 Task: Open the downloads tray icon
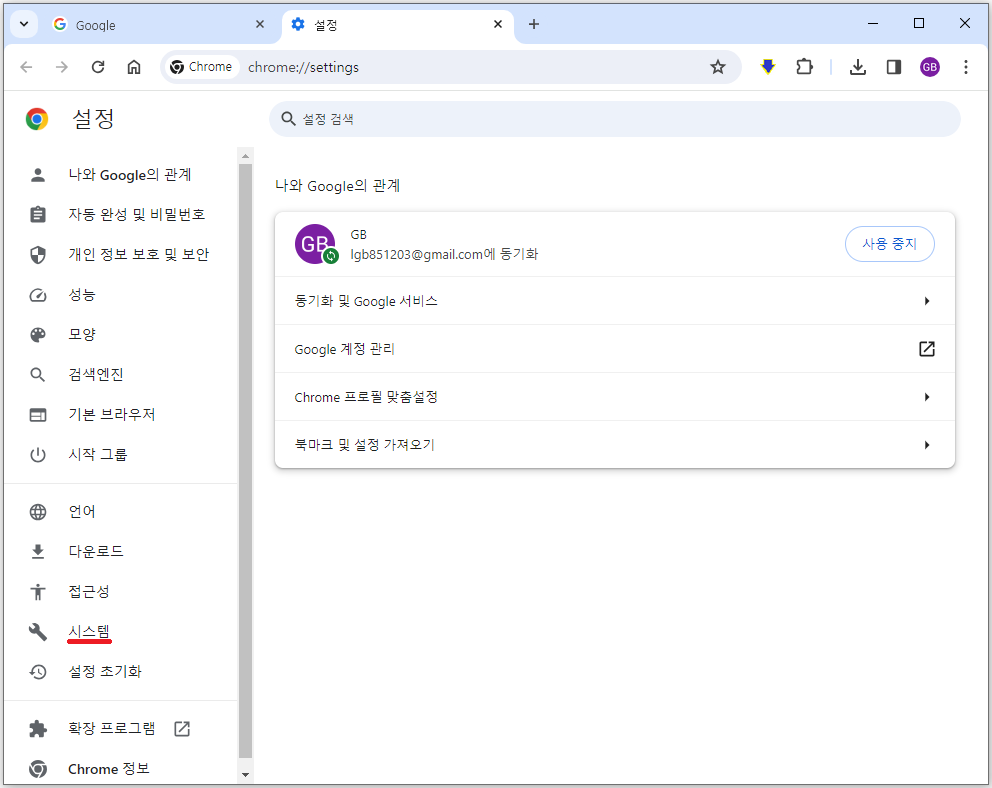(857, 67)
